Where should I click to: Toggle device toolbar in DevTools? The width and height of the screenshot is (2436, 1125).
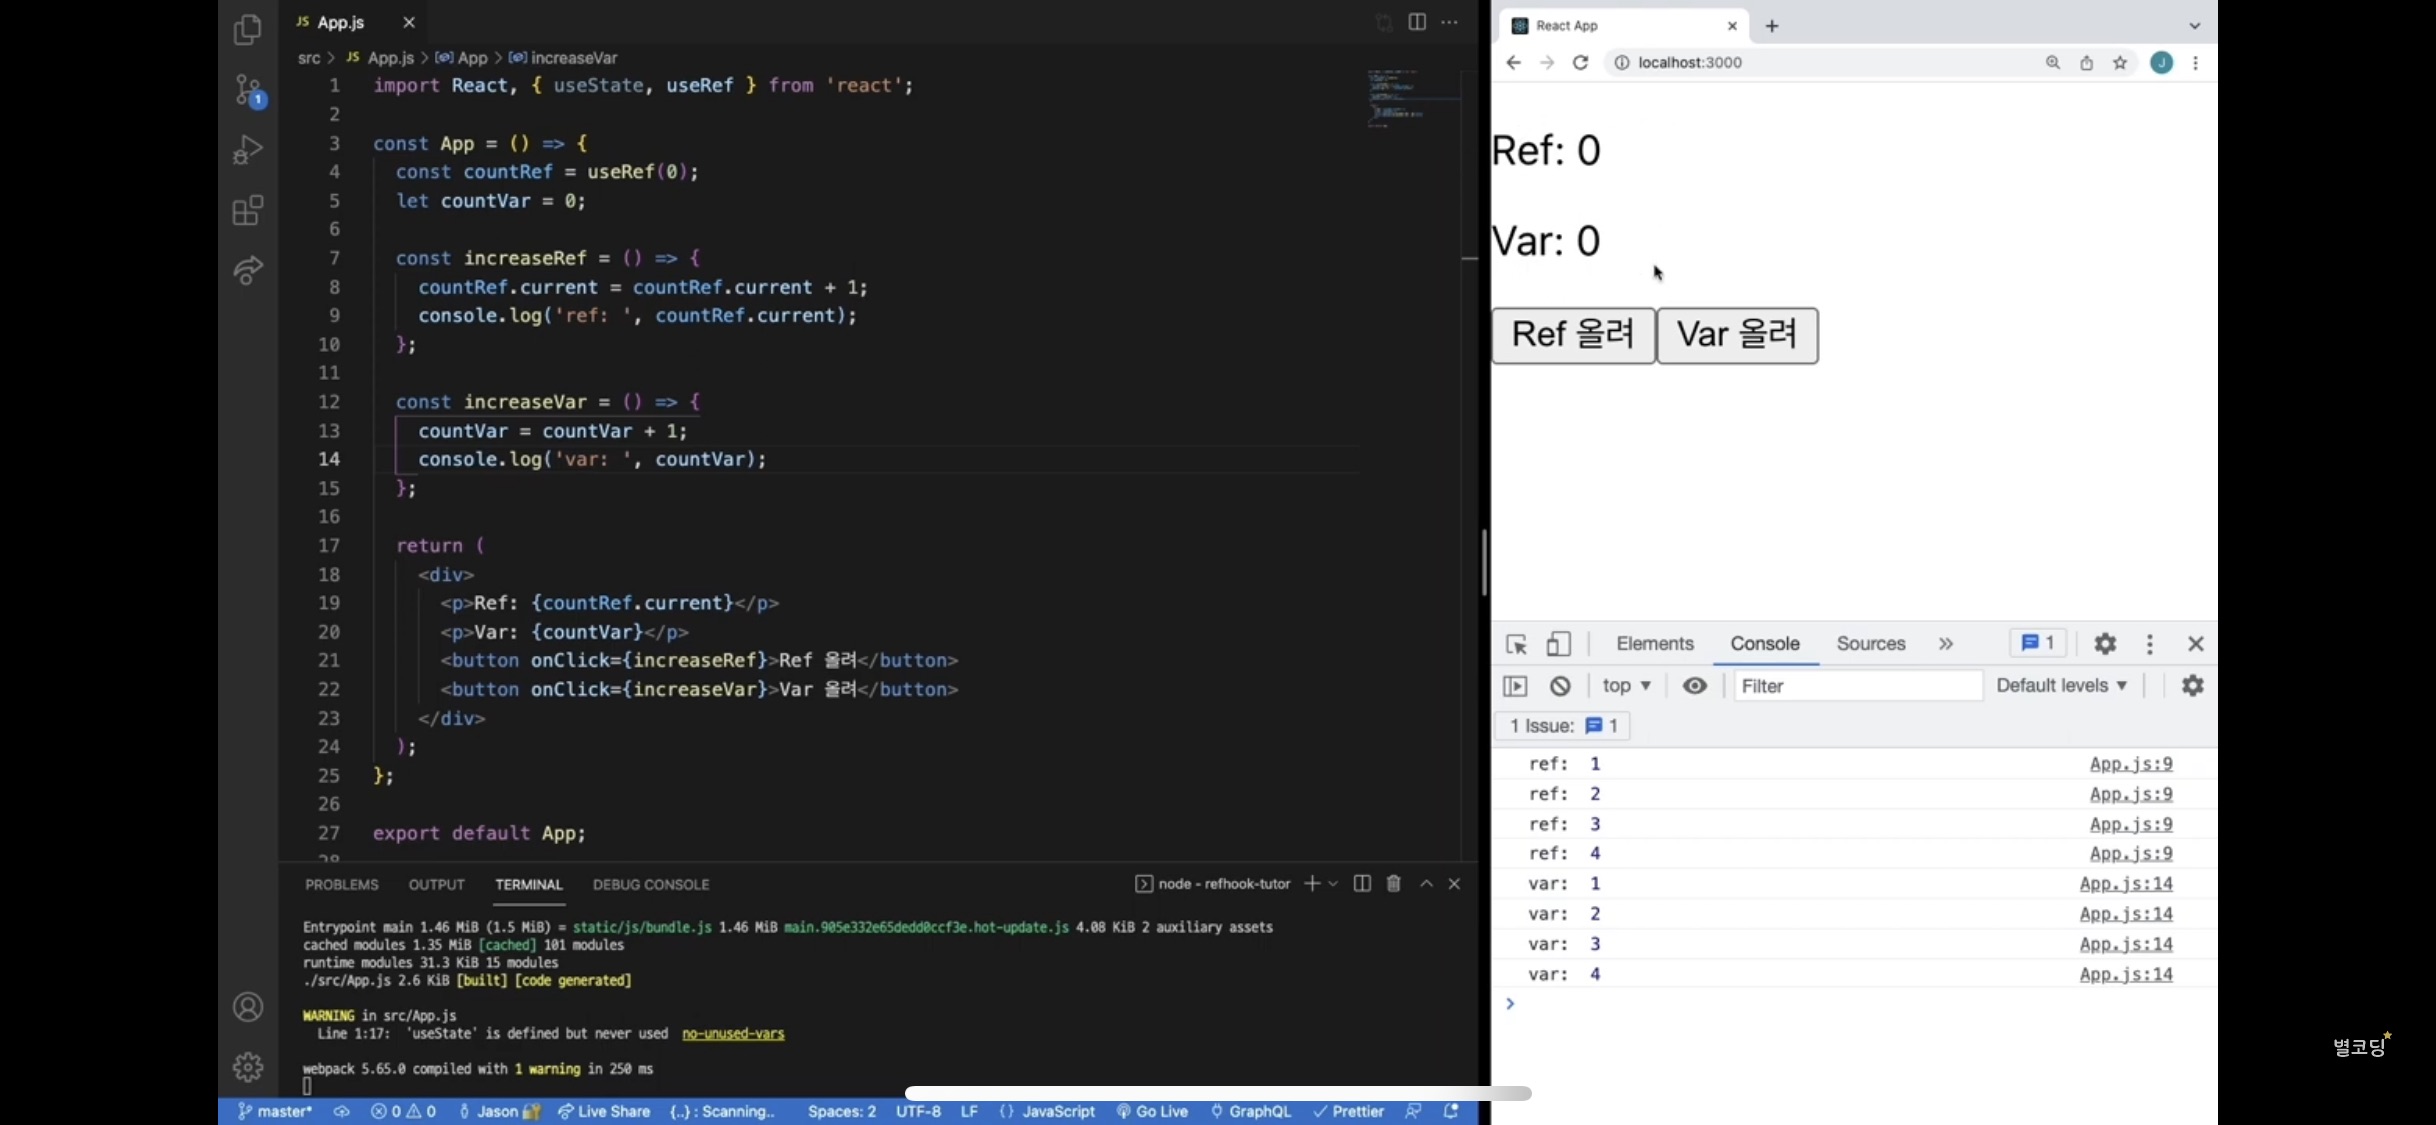1558,644
